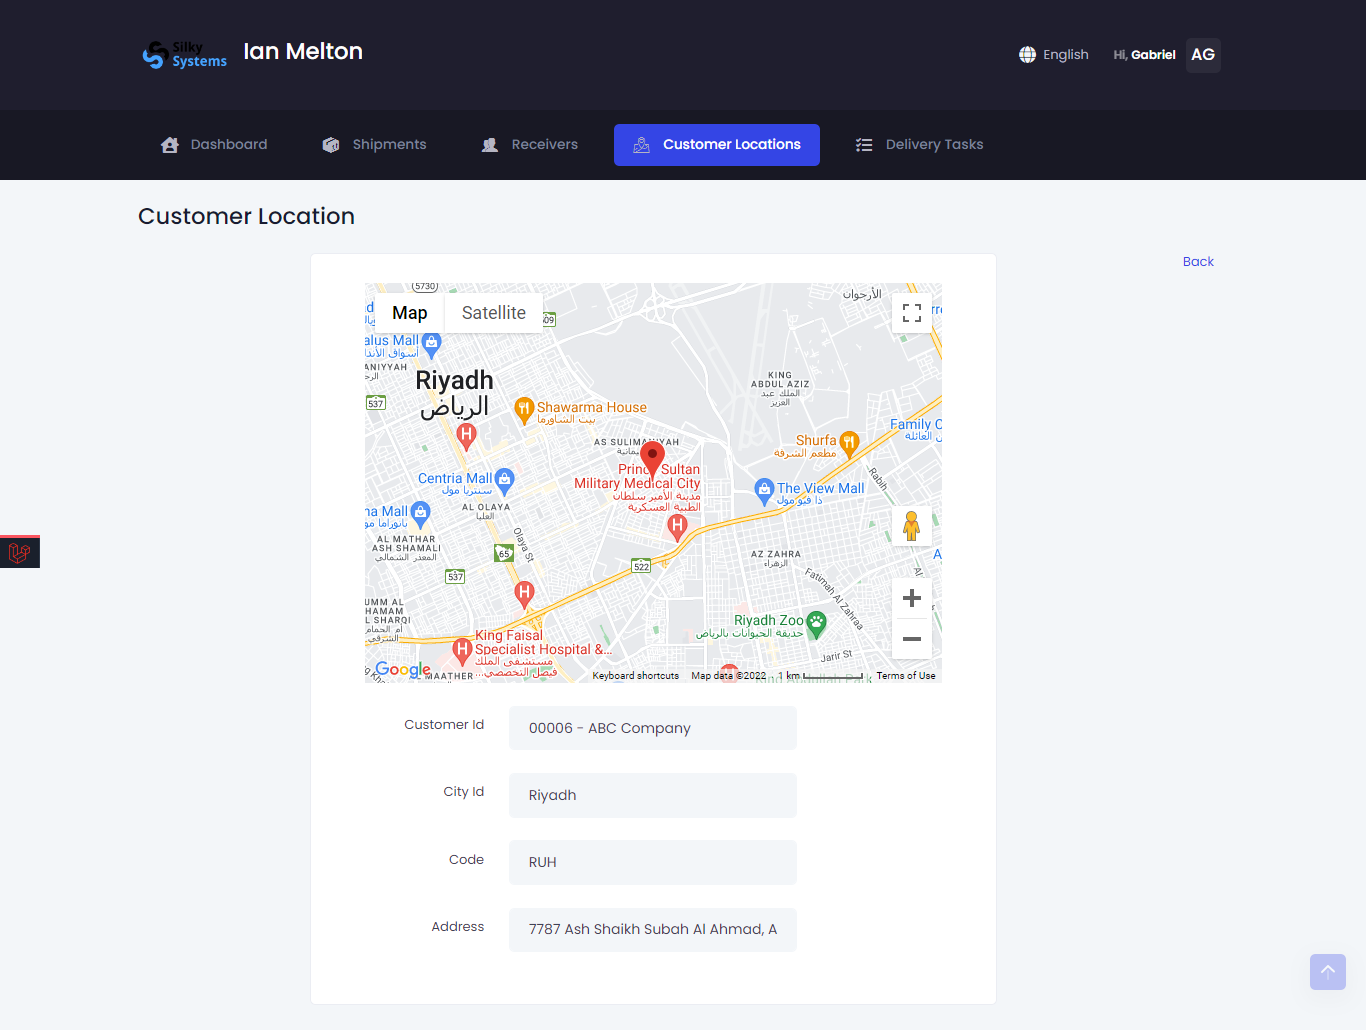
Task: Open the AG user avatar menu
Action: 1202,55
